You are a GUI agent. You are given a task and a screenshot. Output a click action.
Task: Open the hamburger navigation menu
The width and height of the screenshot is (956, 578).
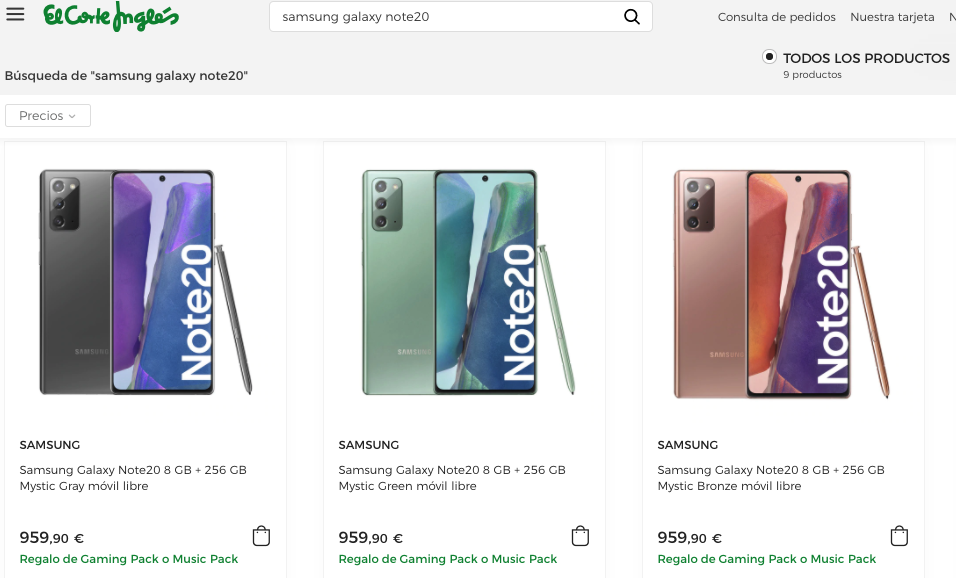[14, 15]
